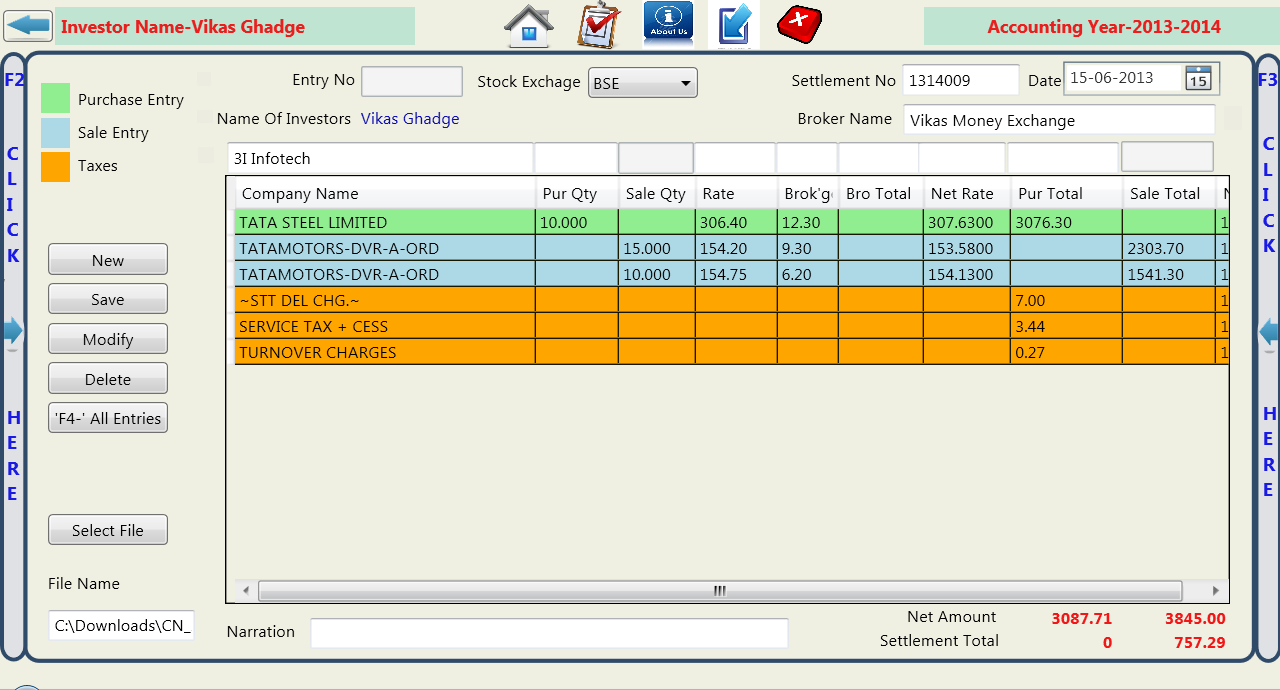Select the TATA STEEL LIMITED row
This screenshot has height=690, width=1280.
click(385, 222)
